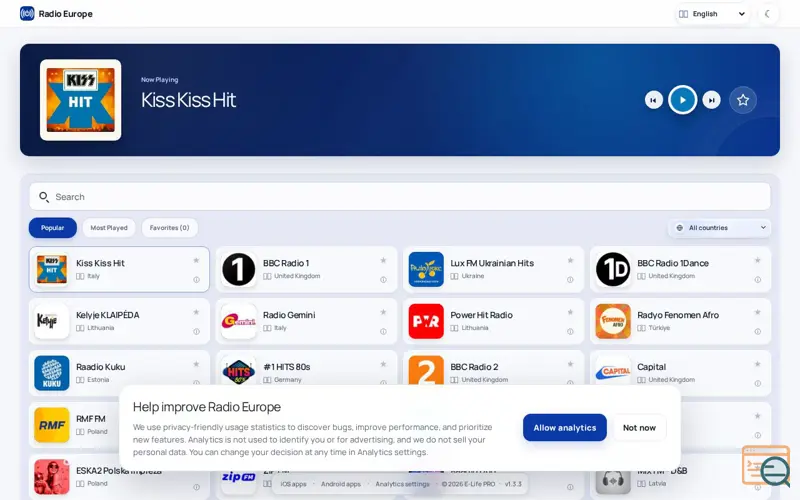
Task: Click the Radyo Fenomen Afro logo
Action: coord(613,321)
